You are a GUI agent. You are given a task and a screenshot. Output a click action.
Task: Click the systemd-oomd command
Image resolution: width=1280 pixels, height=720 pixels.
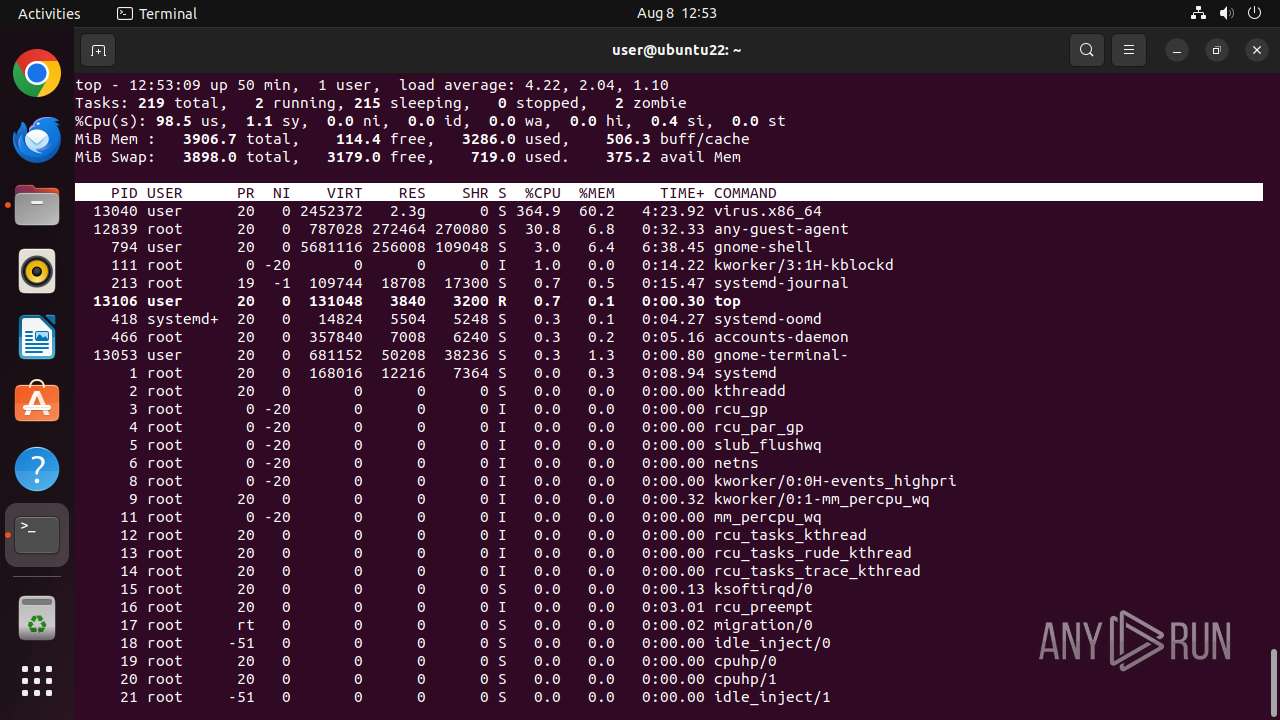click(767, 319)
